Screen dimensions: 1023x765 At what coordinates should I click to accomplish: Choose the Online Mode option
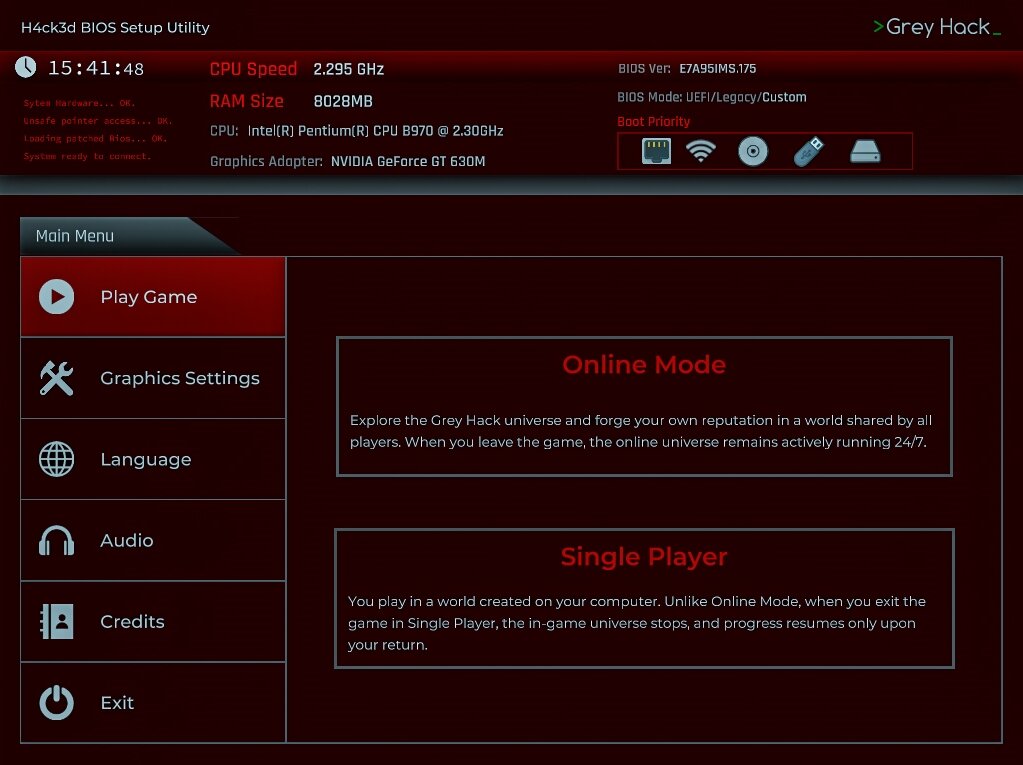[x=644, y=406]
